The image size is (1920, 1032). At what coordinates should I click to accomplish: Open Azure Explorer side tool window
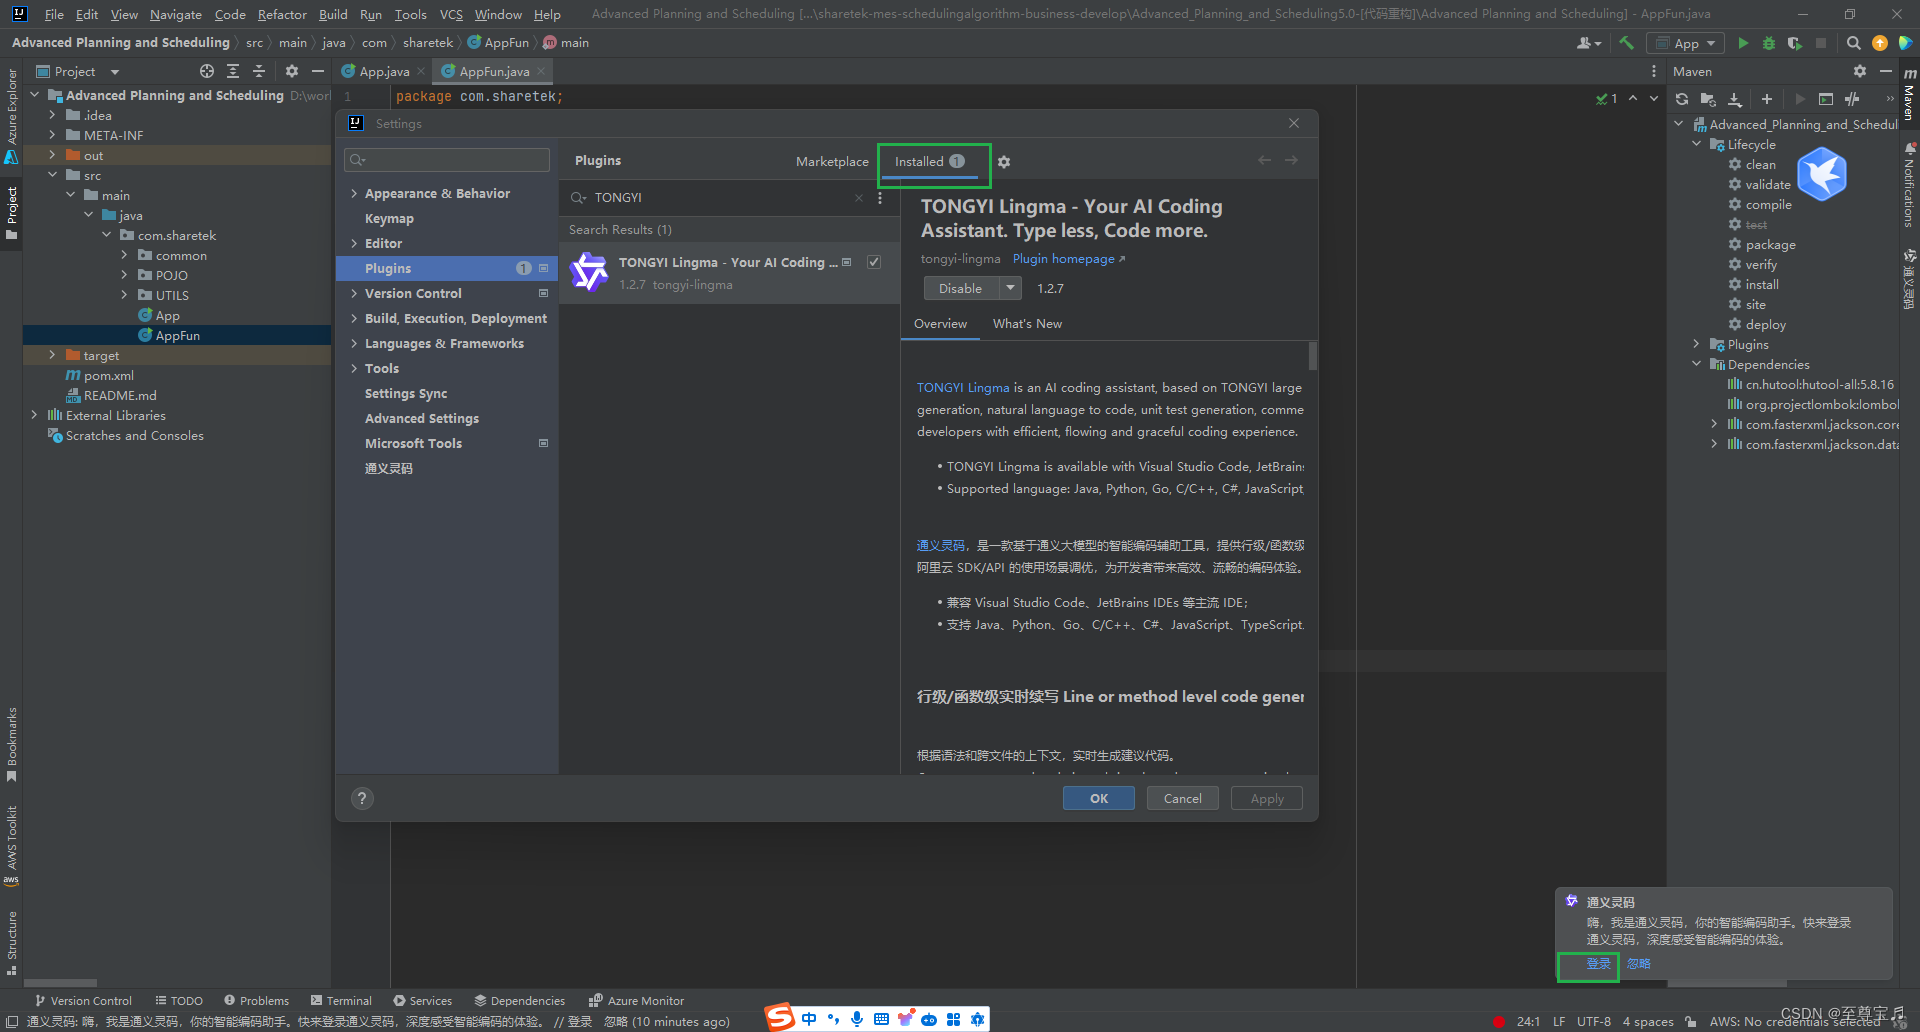pyautogui.click(x=11, y=116)
